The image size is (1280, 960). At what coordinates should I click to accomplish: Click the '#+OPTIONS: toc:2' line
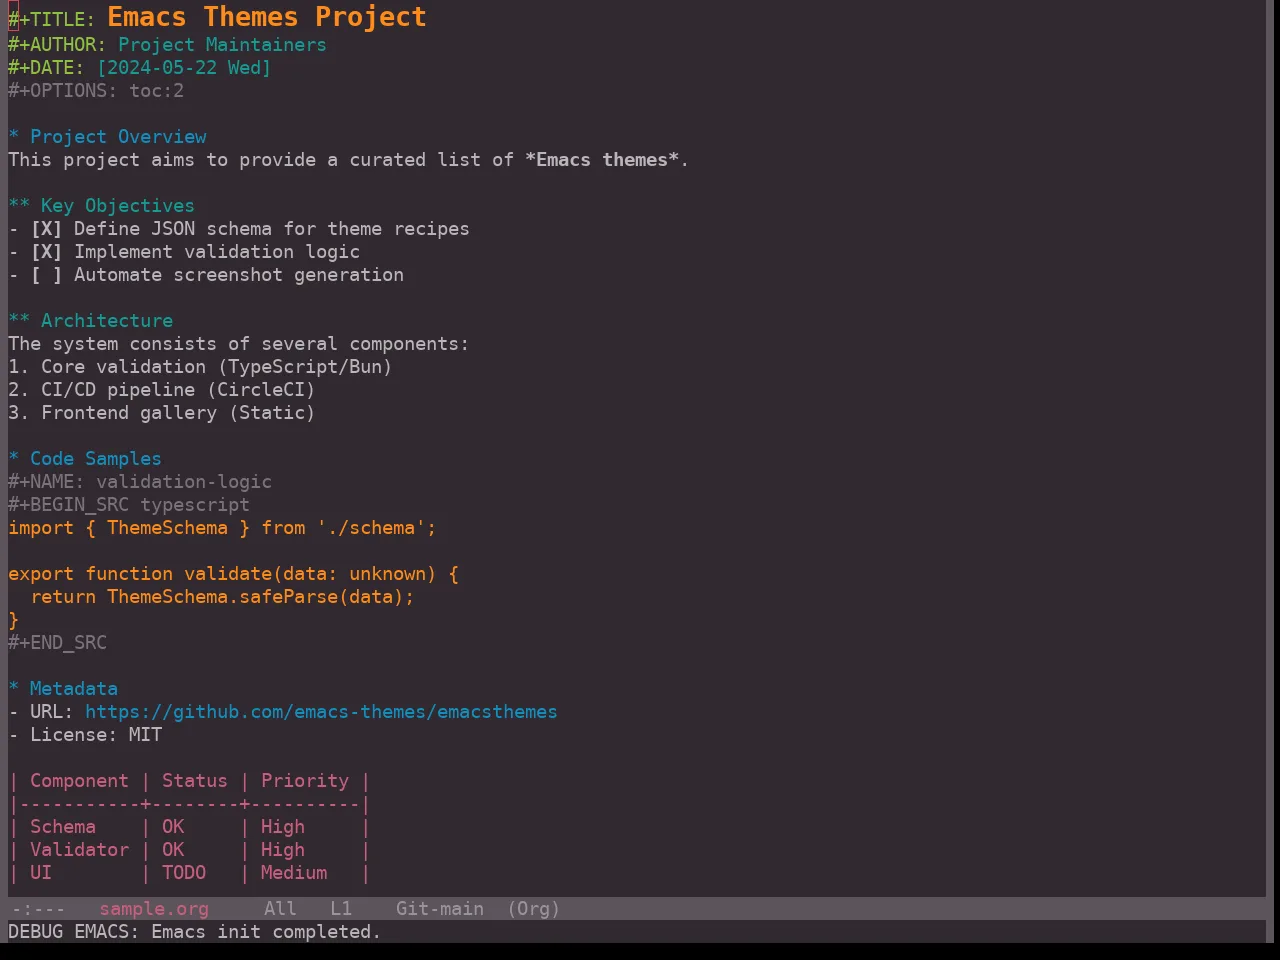pos(96,91)
